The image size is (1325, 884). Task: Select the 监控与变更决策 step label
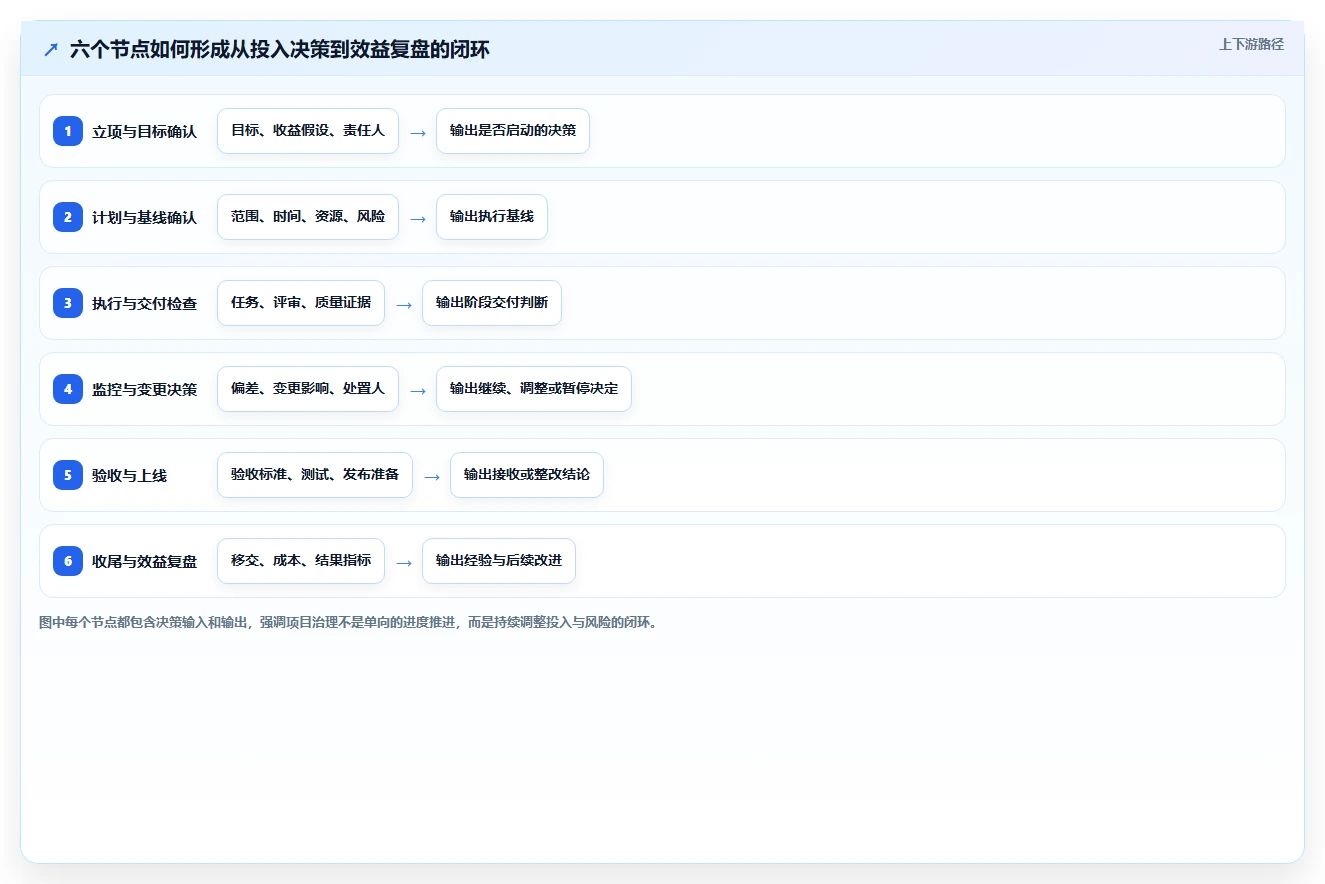(x=145, y=389)
